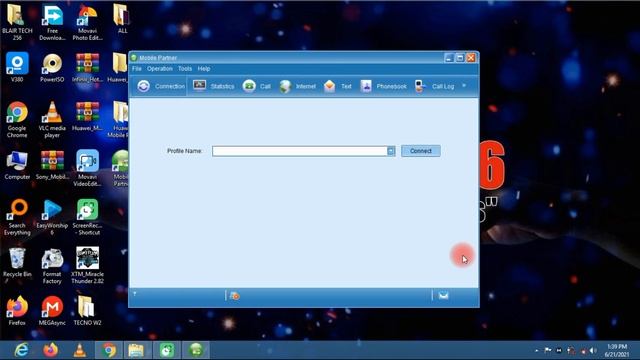Open the Call tab
This screenshot has width=640, height=360.
tap(256, 86)
